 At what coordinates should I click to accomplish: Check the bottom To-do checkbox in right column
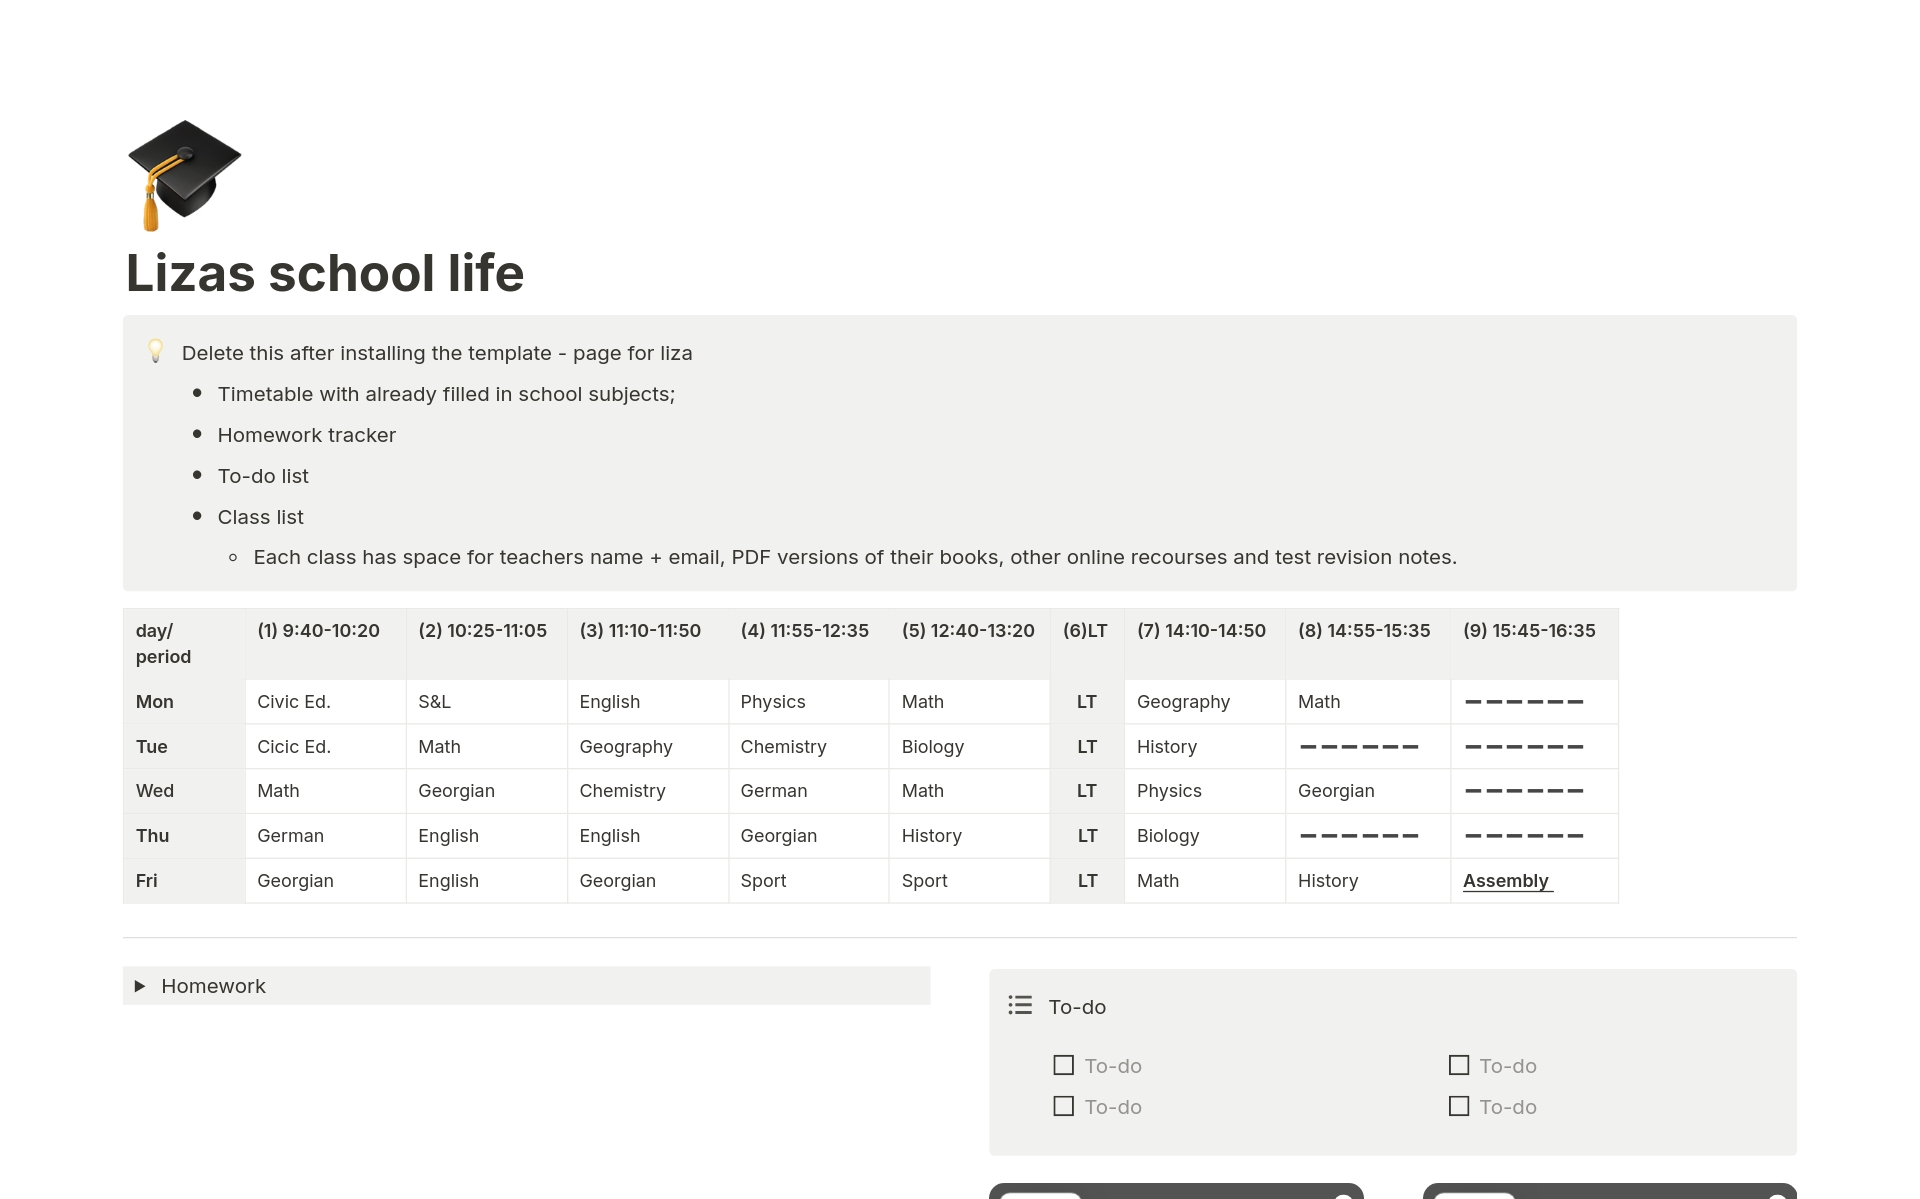point(1458,1106)
